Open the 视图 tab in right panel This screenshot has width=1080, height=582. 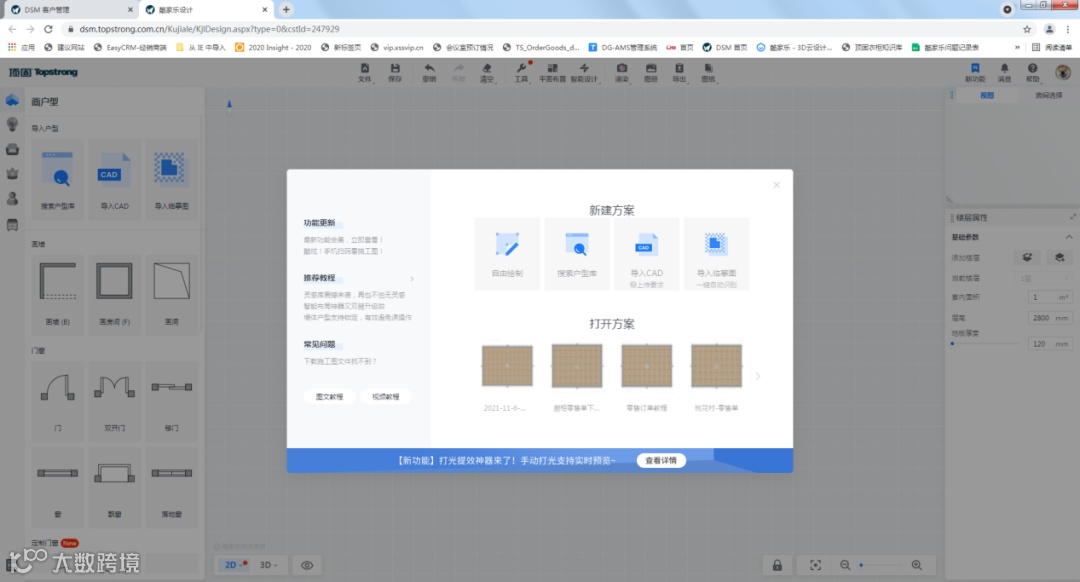[x=987, y=95]
